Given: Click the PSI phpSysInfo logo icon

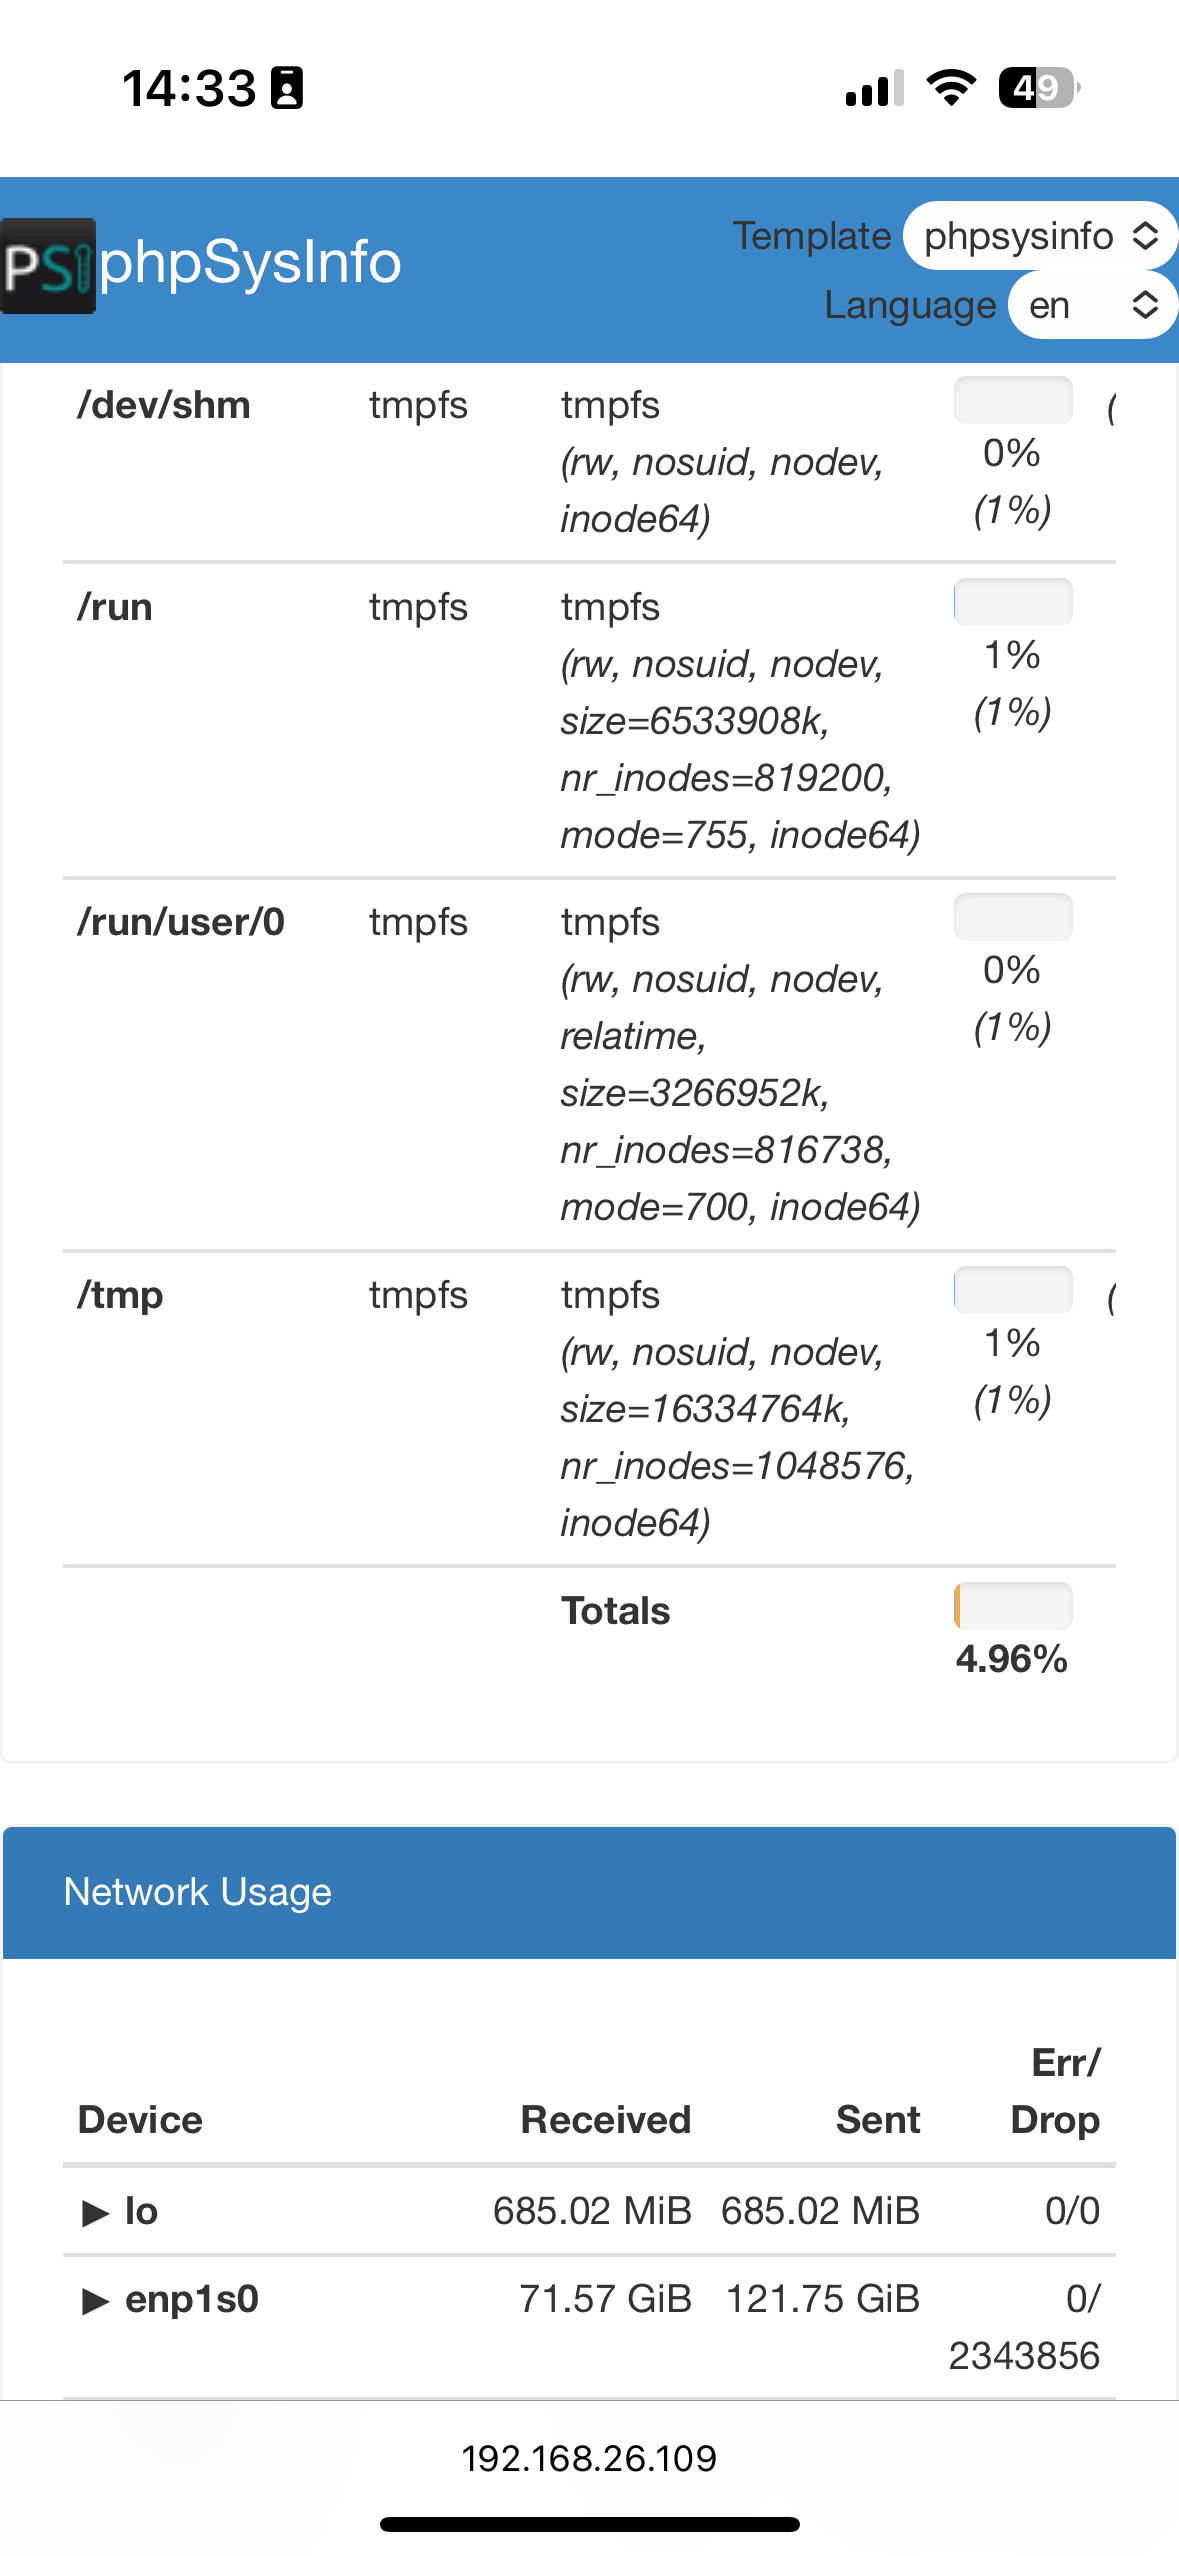Looking at the screenshot, I should [48, 266].
